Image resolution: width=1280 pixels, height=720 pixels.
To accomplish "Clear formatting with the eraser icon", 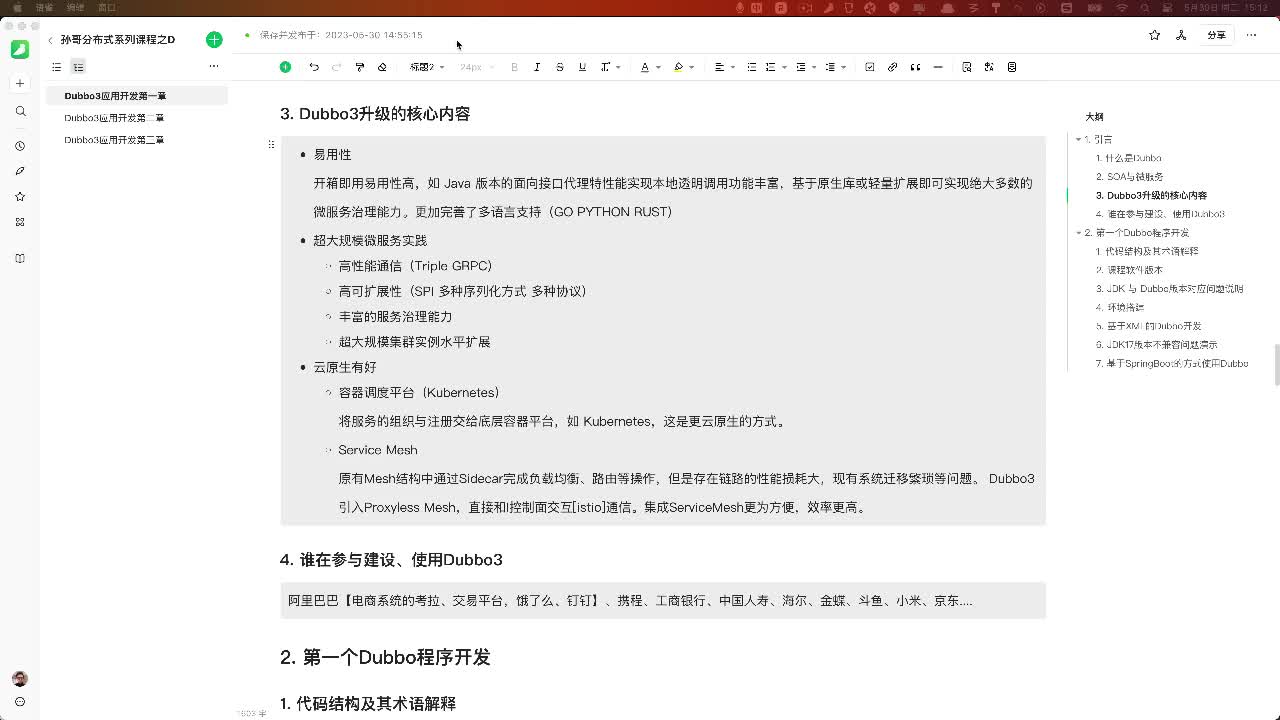I will (382, 67).
